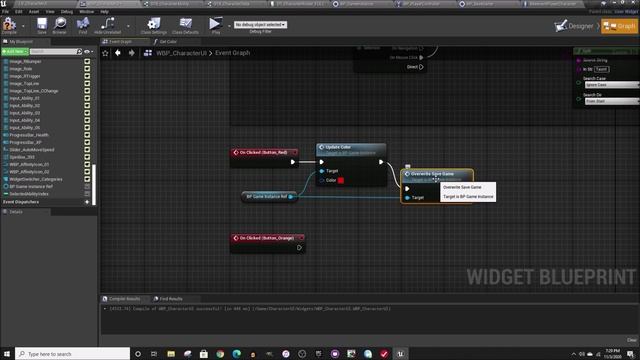The width and height of the screenshot is (640, 360).
Task: Open the Debug menu
Action: point(67,12)
